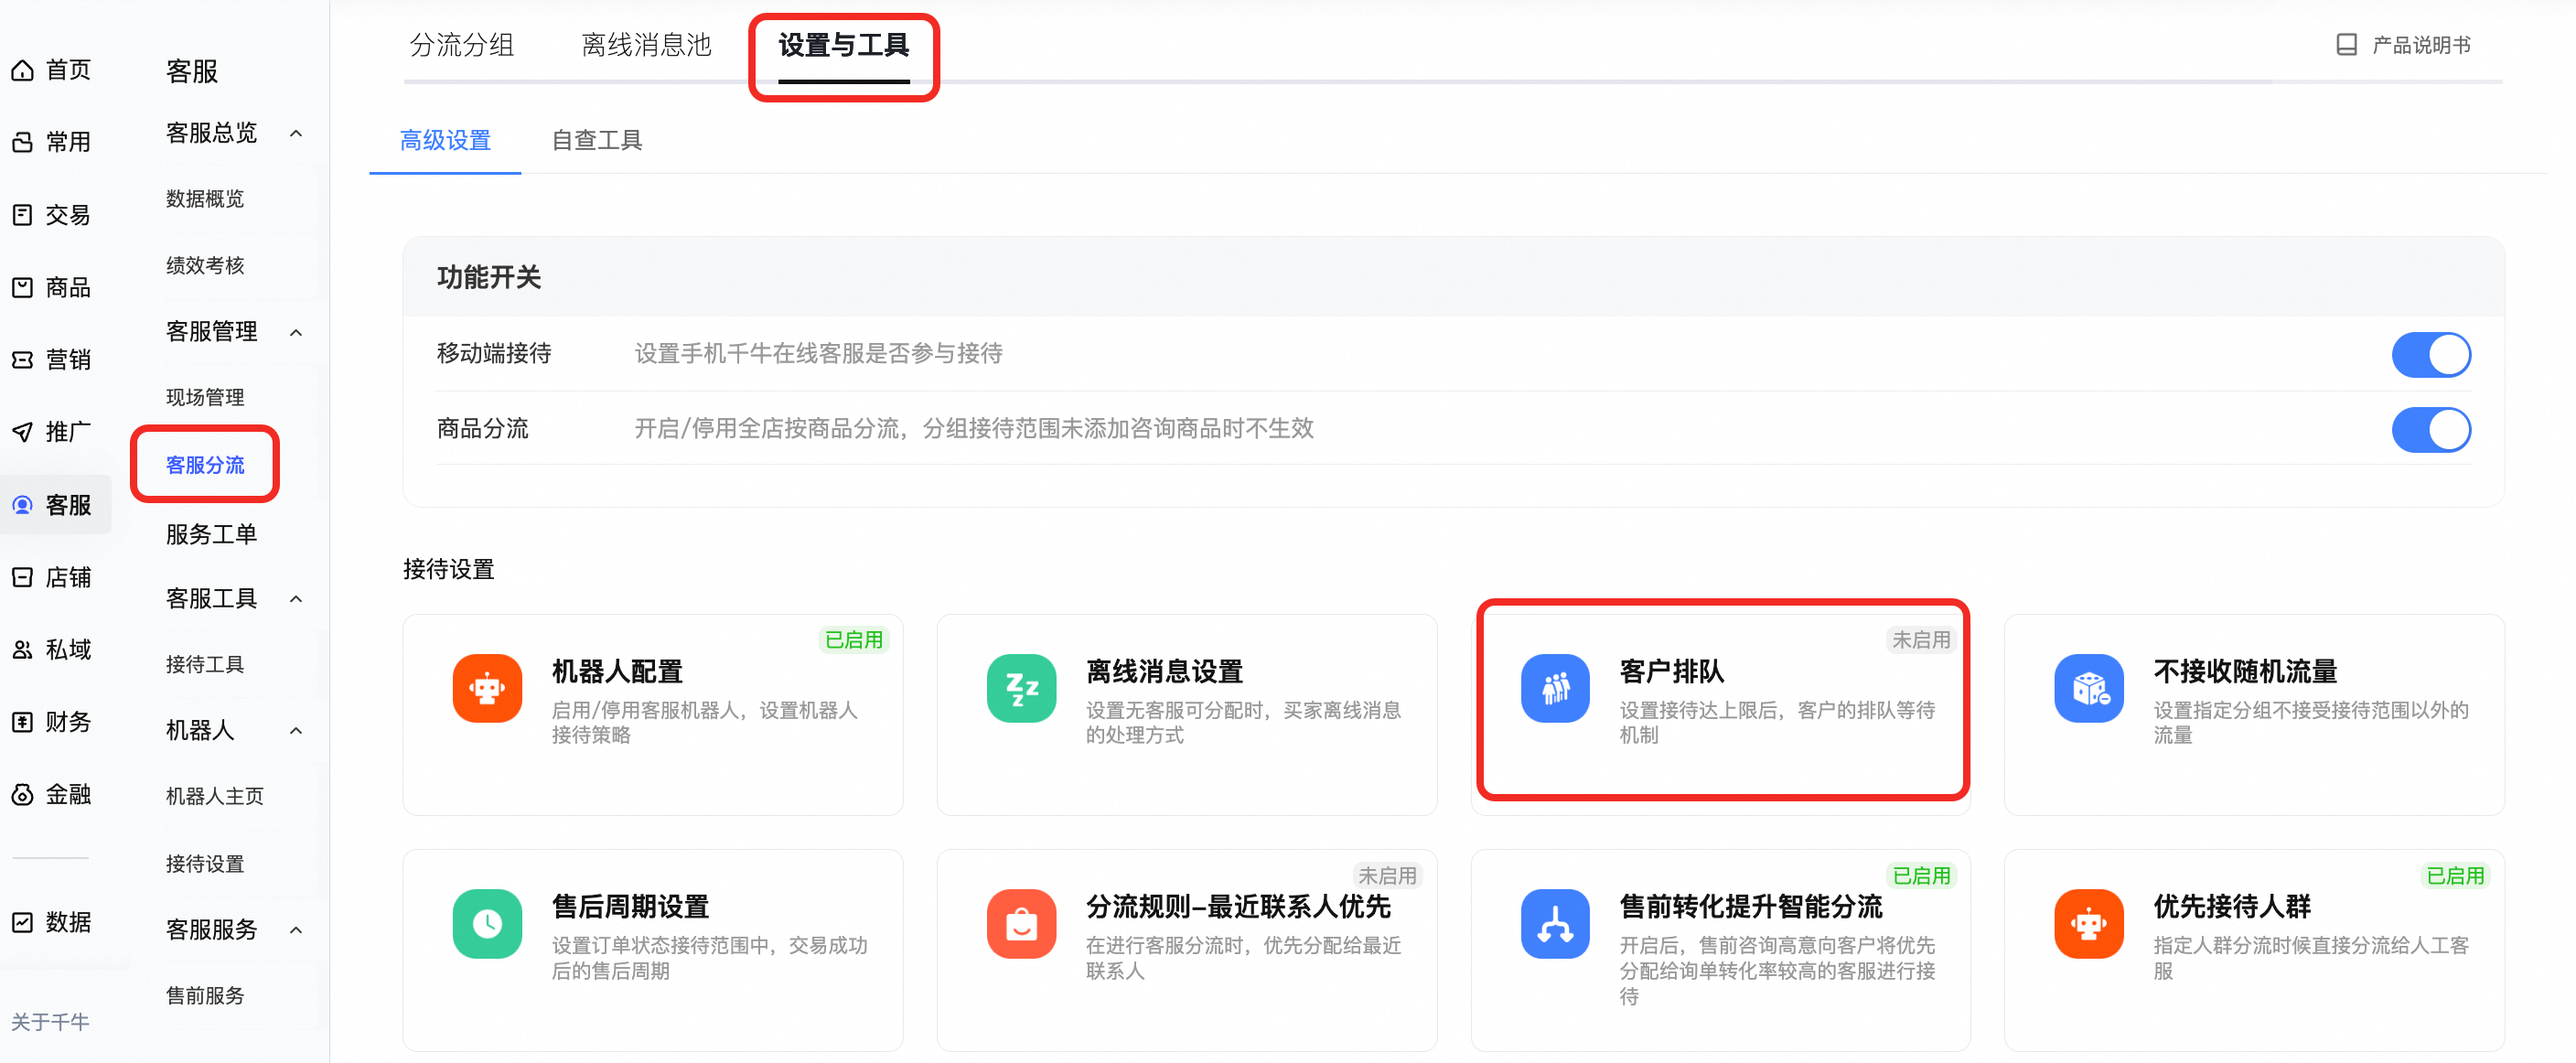Open 服务工单 in the side menu

211,534
